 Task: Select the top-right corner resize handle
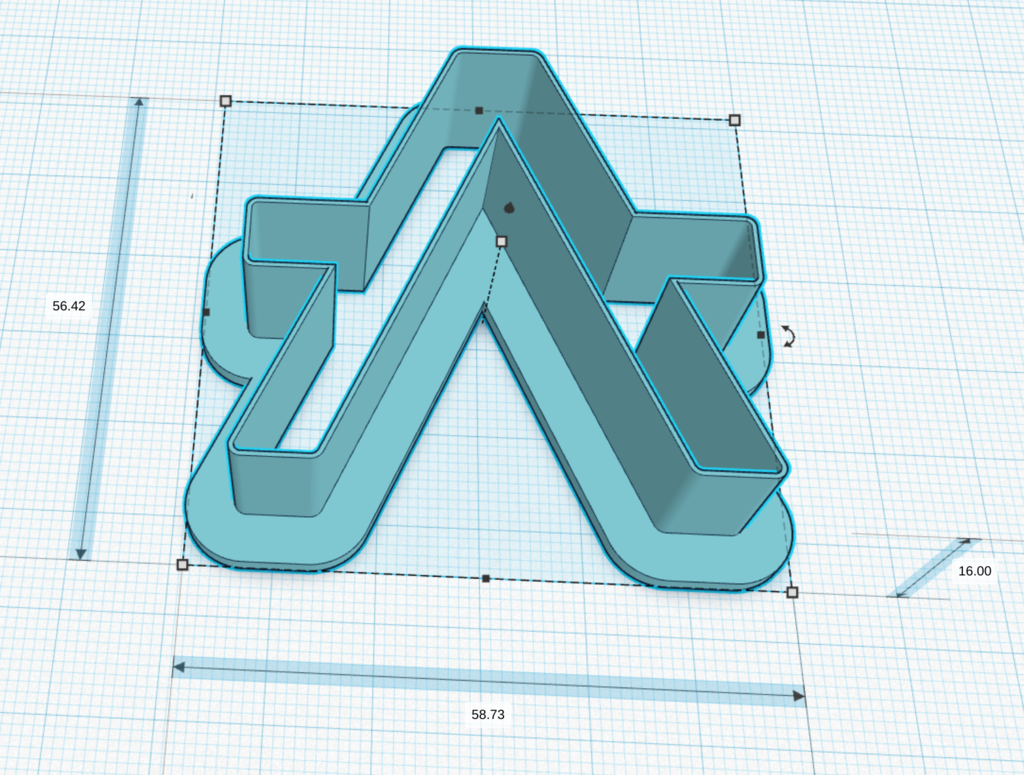[735, 120]
